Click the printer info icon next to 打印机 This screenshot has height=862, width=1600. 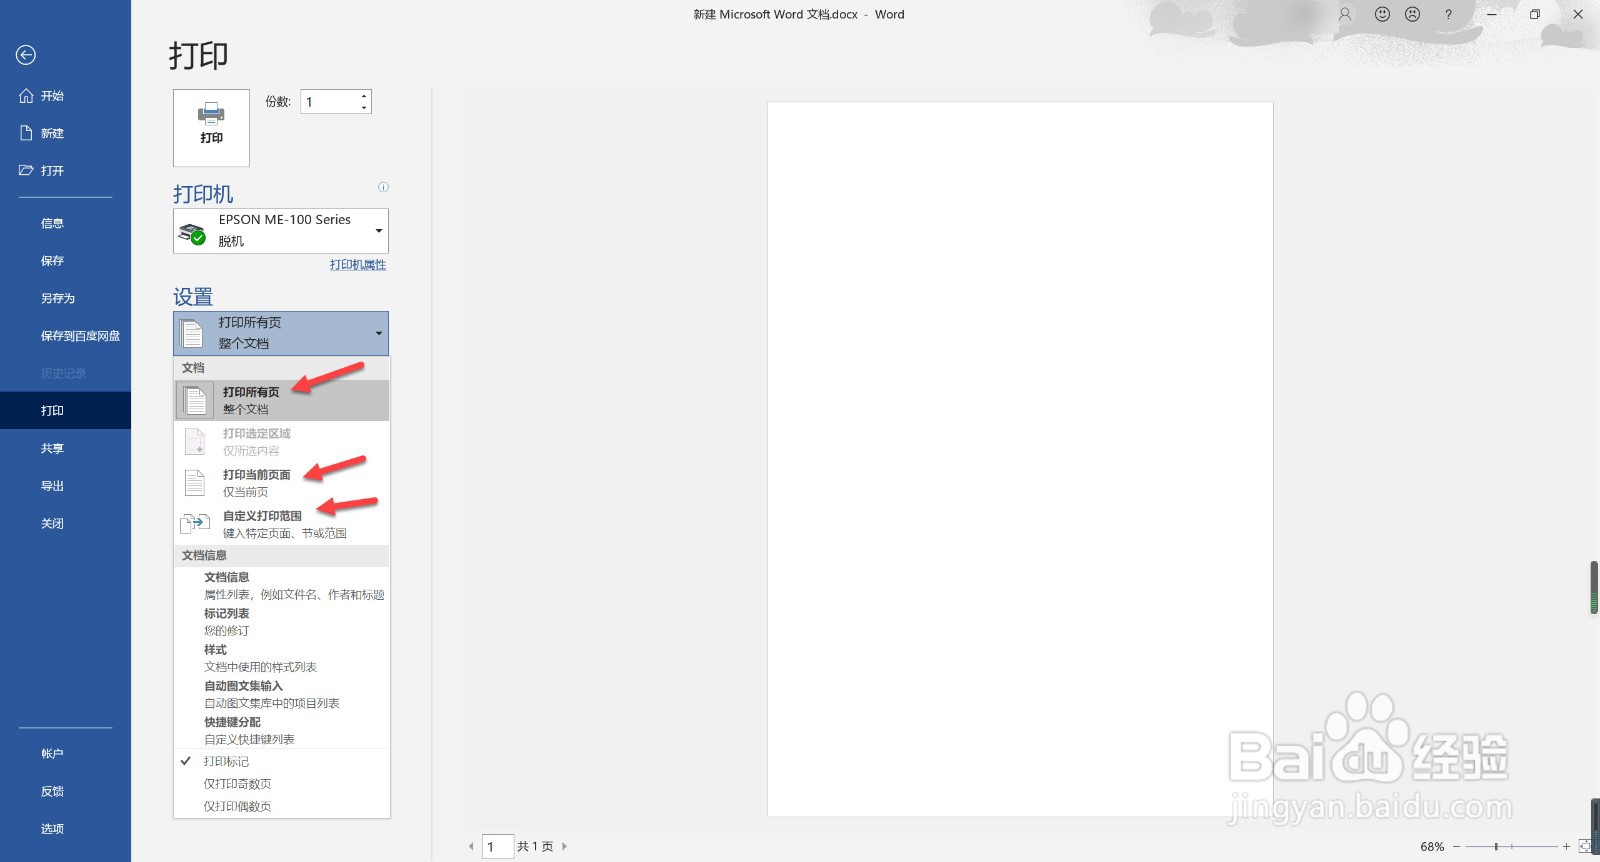click(383, 187)
